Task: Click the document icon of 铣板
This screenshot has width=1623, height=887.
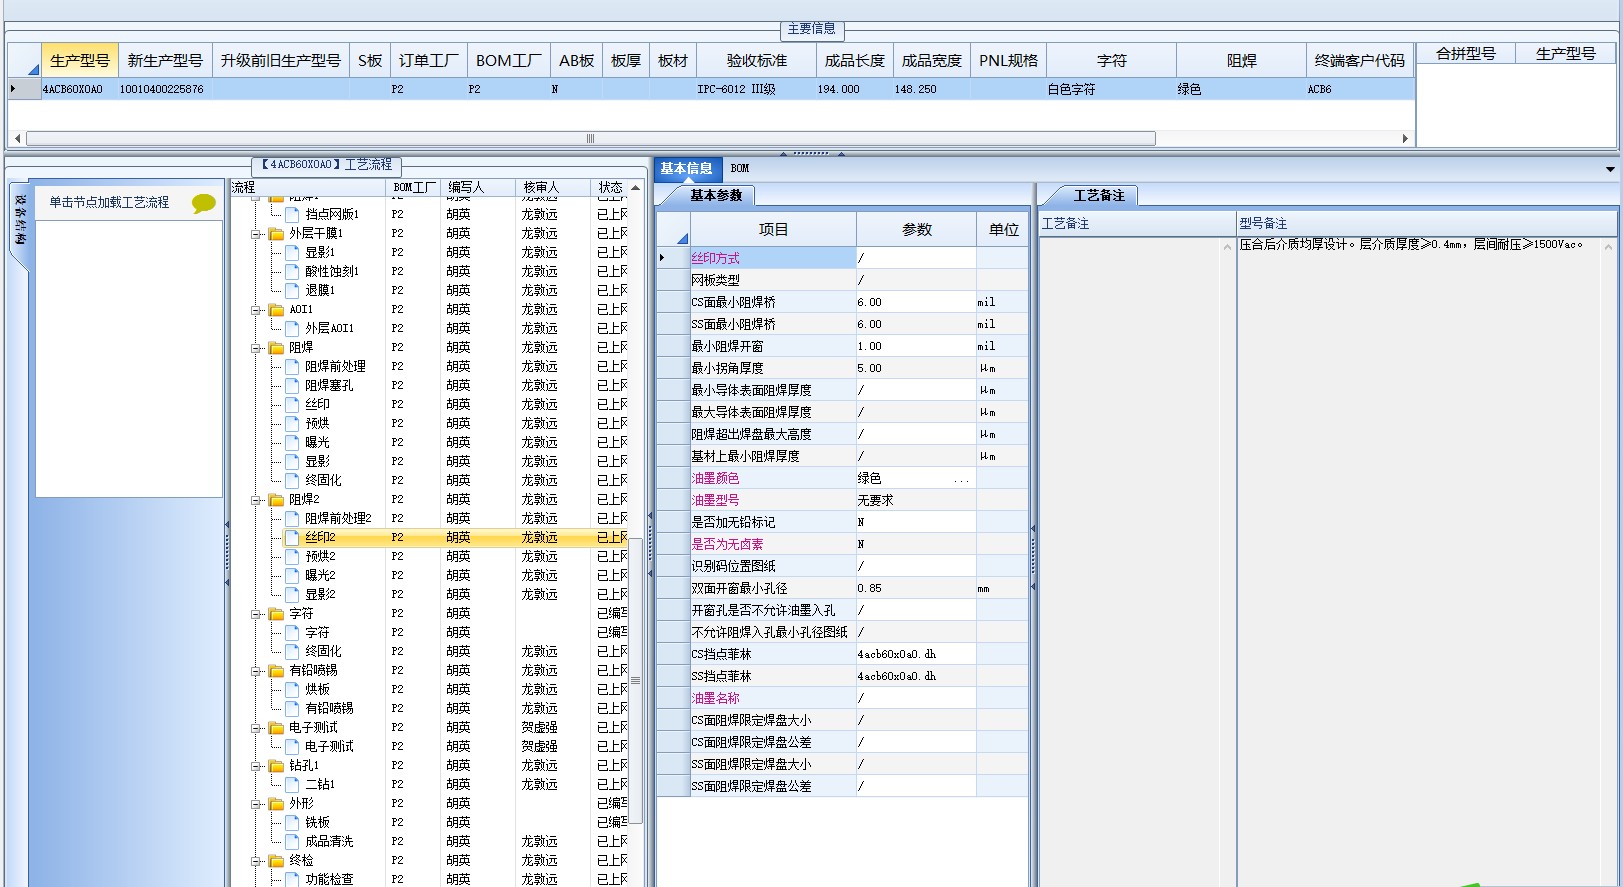Action: click(293, 822)
